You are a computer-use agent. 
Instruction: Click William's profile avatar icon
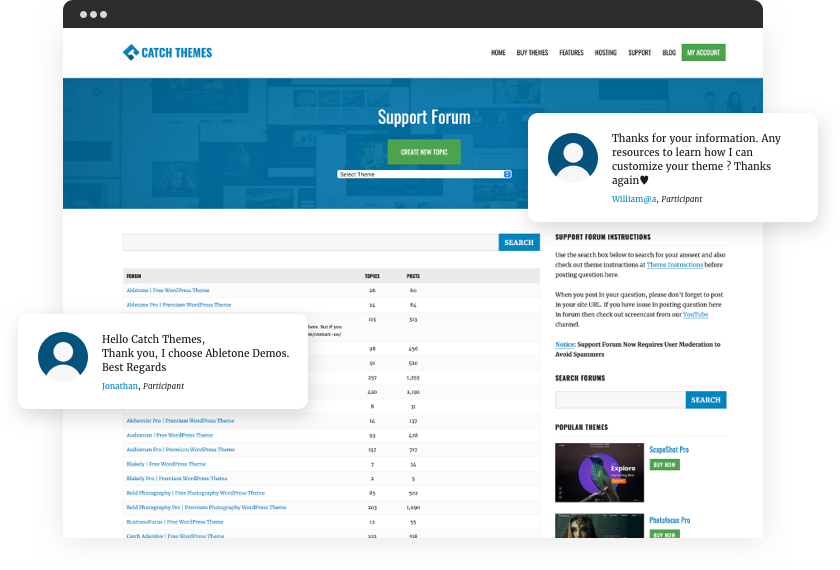tap(573, 158)
